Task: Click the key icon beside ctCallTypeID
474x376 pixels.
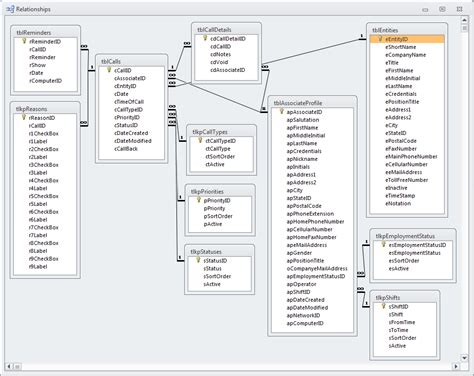Action: pyautogui.click(x=200, y=140)
